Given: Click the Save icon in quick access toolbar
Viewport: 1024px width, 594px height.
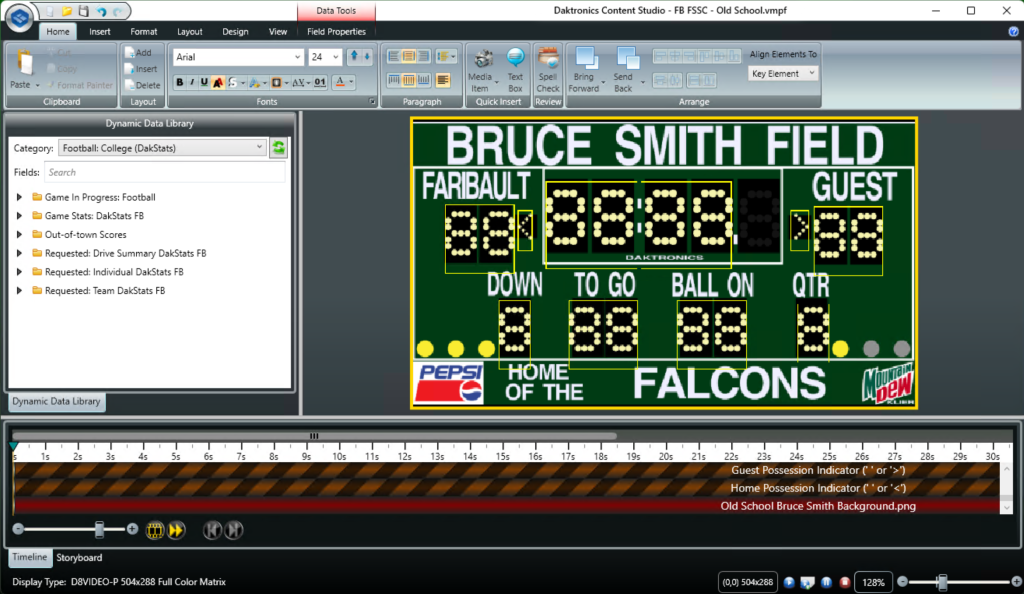Looking at the screenshot, I should pyautogui.click(x=84, y=10).
